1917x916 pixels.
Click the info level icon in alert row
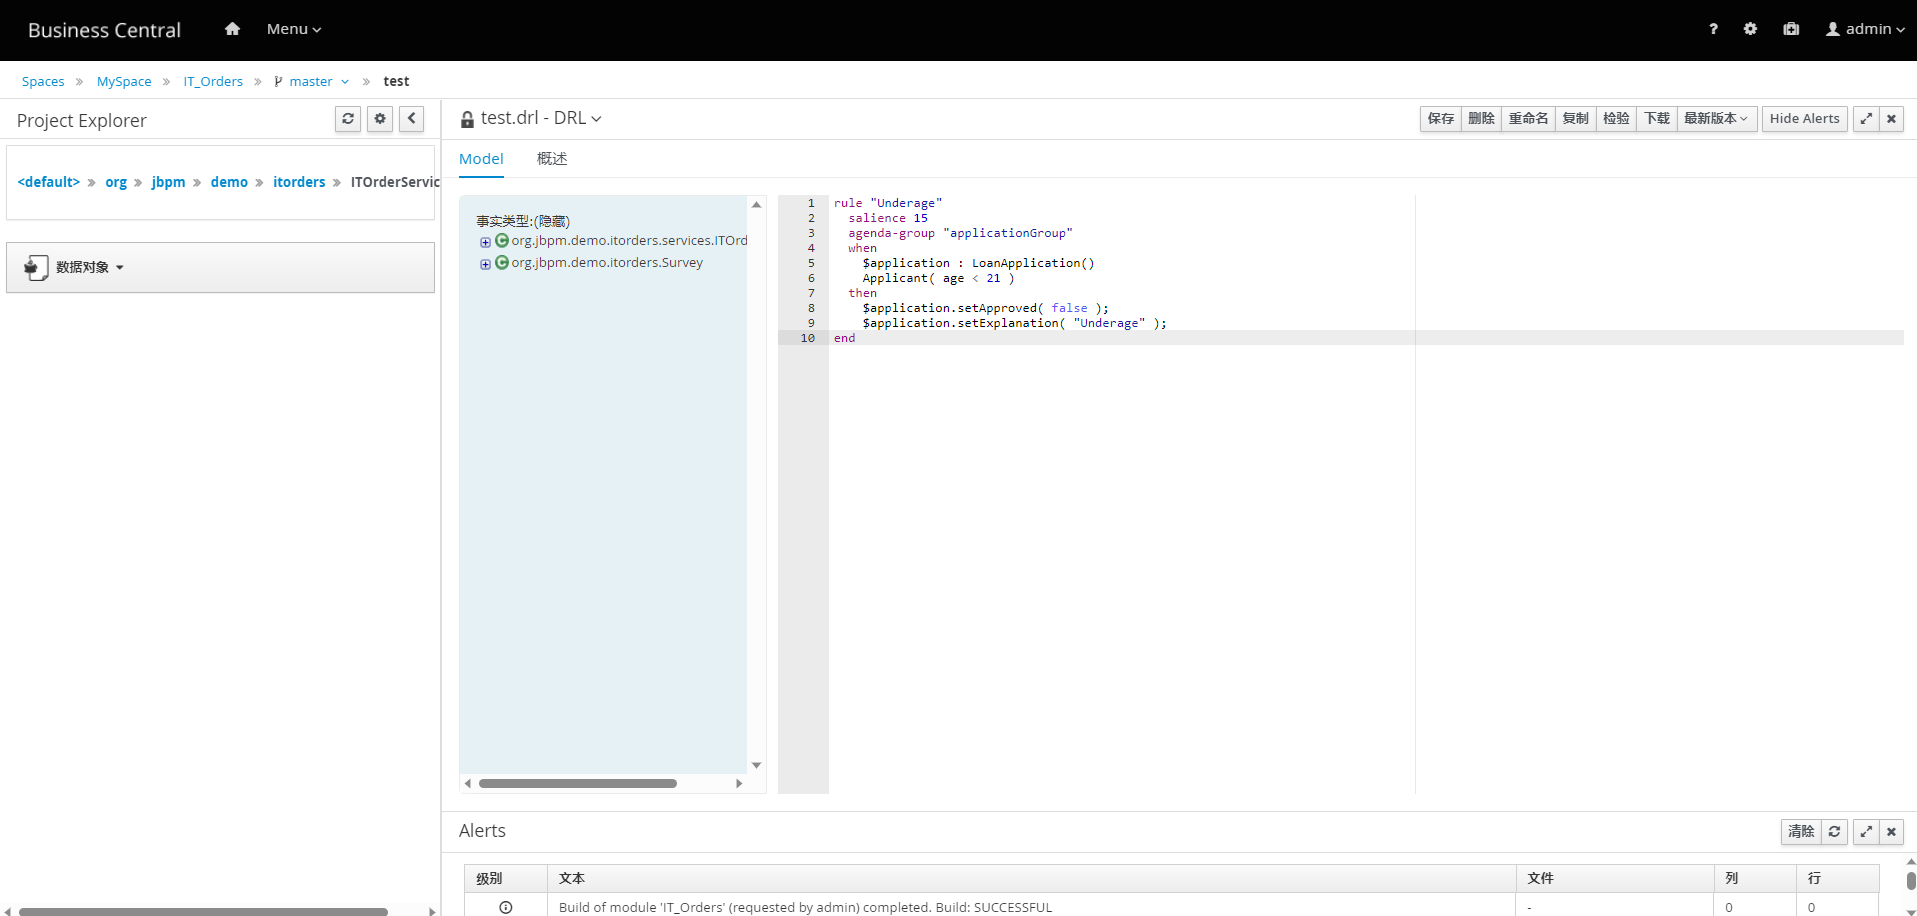pos(506,907)
